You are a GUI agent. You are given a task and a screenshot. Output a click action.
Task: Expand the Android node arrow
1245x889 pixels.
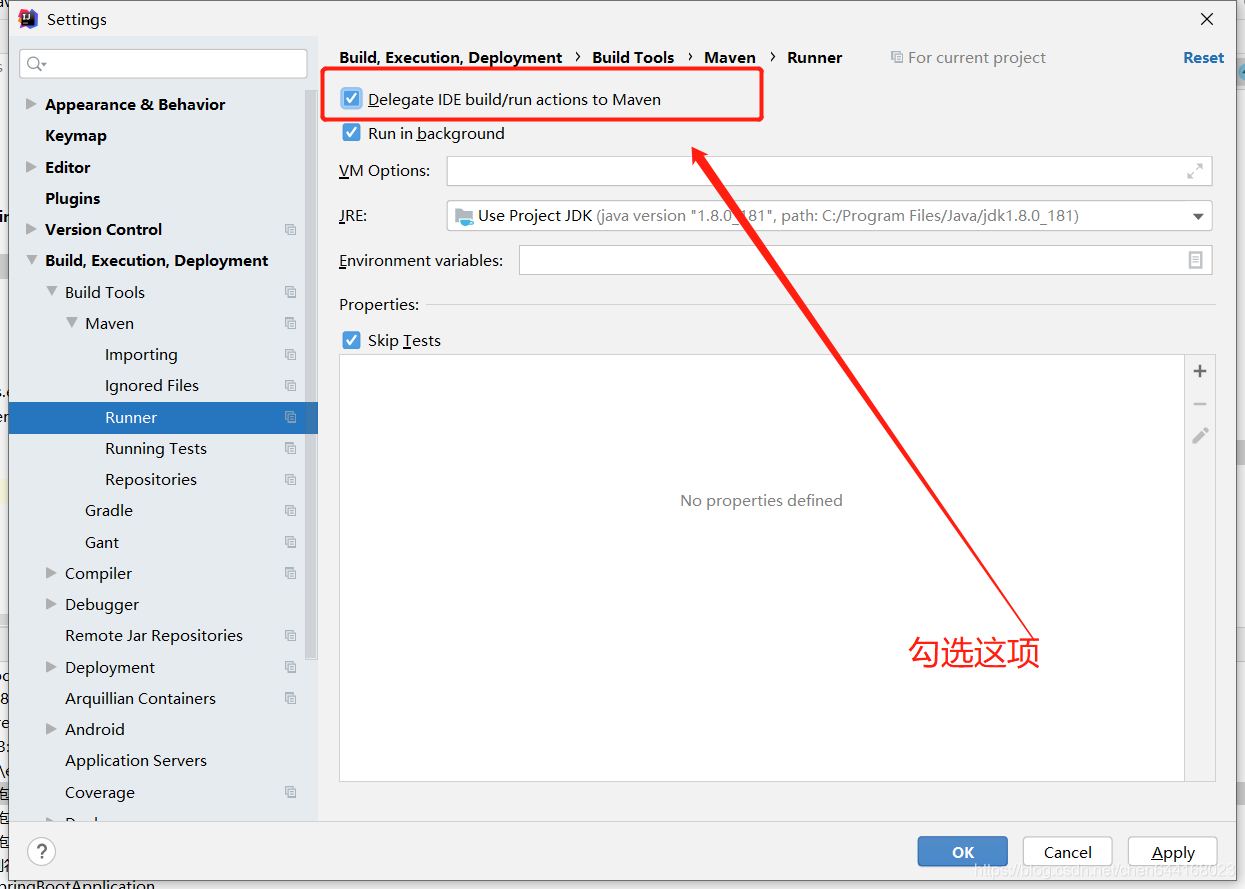point(51,729)
